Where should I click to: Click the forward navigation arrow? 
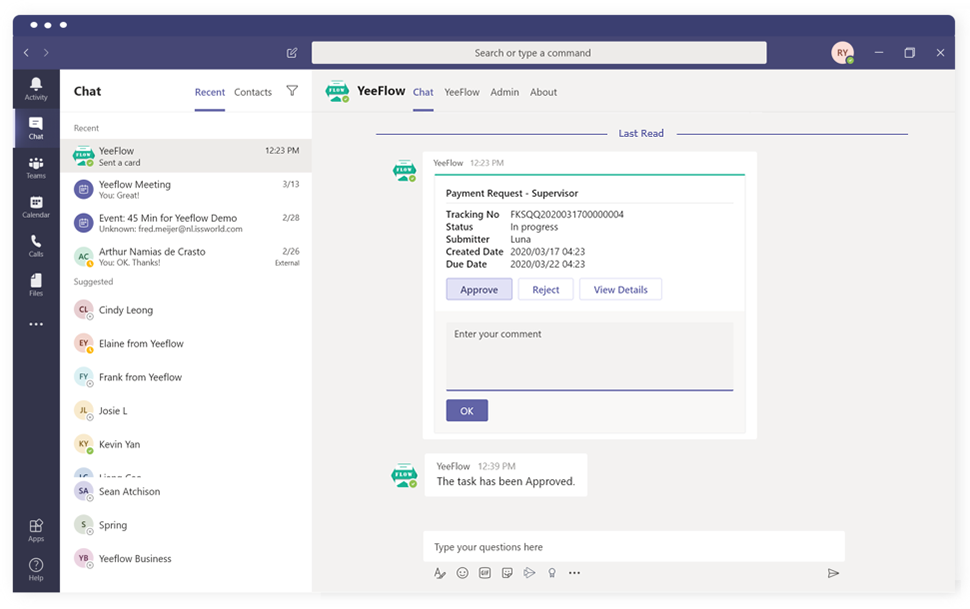(46, 53)
